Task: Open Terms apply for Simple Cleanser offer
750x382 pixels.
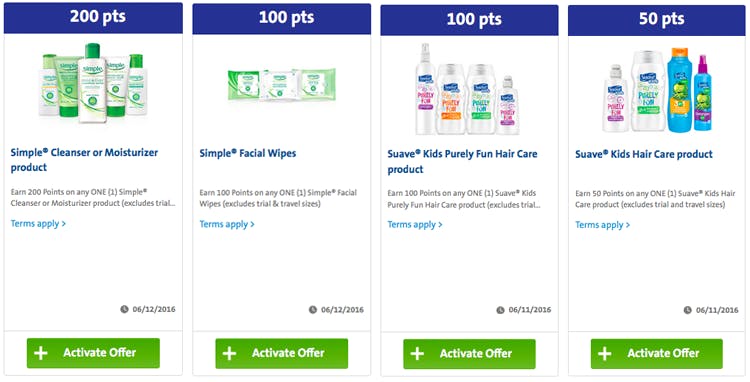Action: tap(38, 224)
